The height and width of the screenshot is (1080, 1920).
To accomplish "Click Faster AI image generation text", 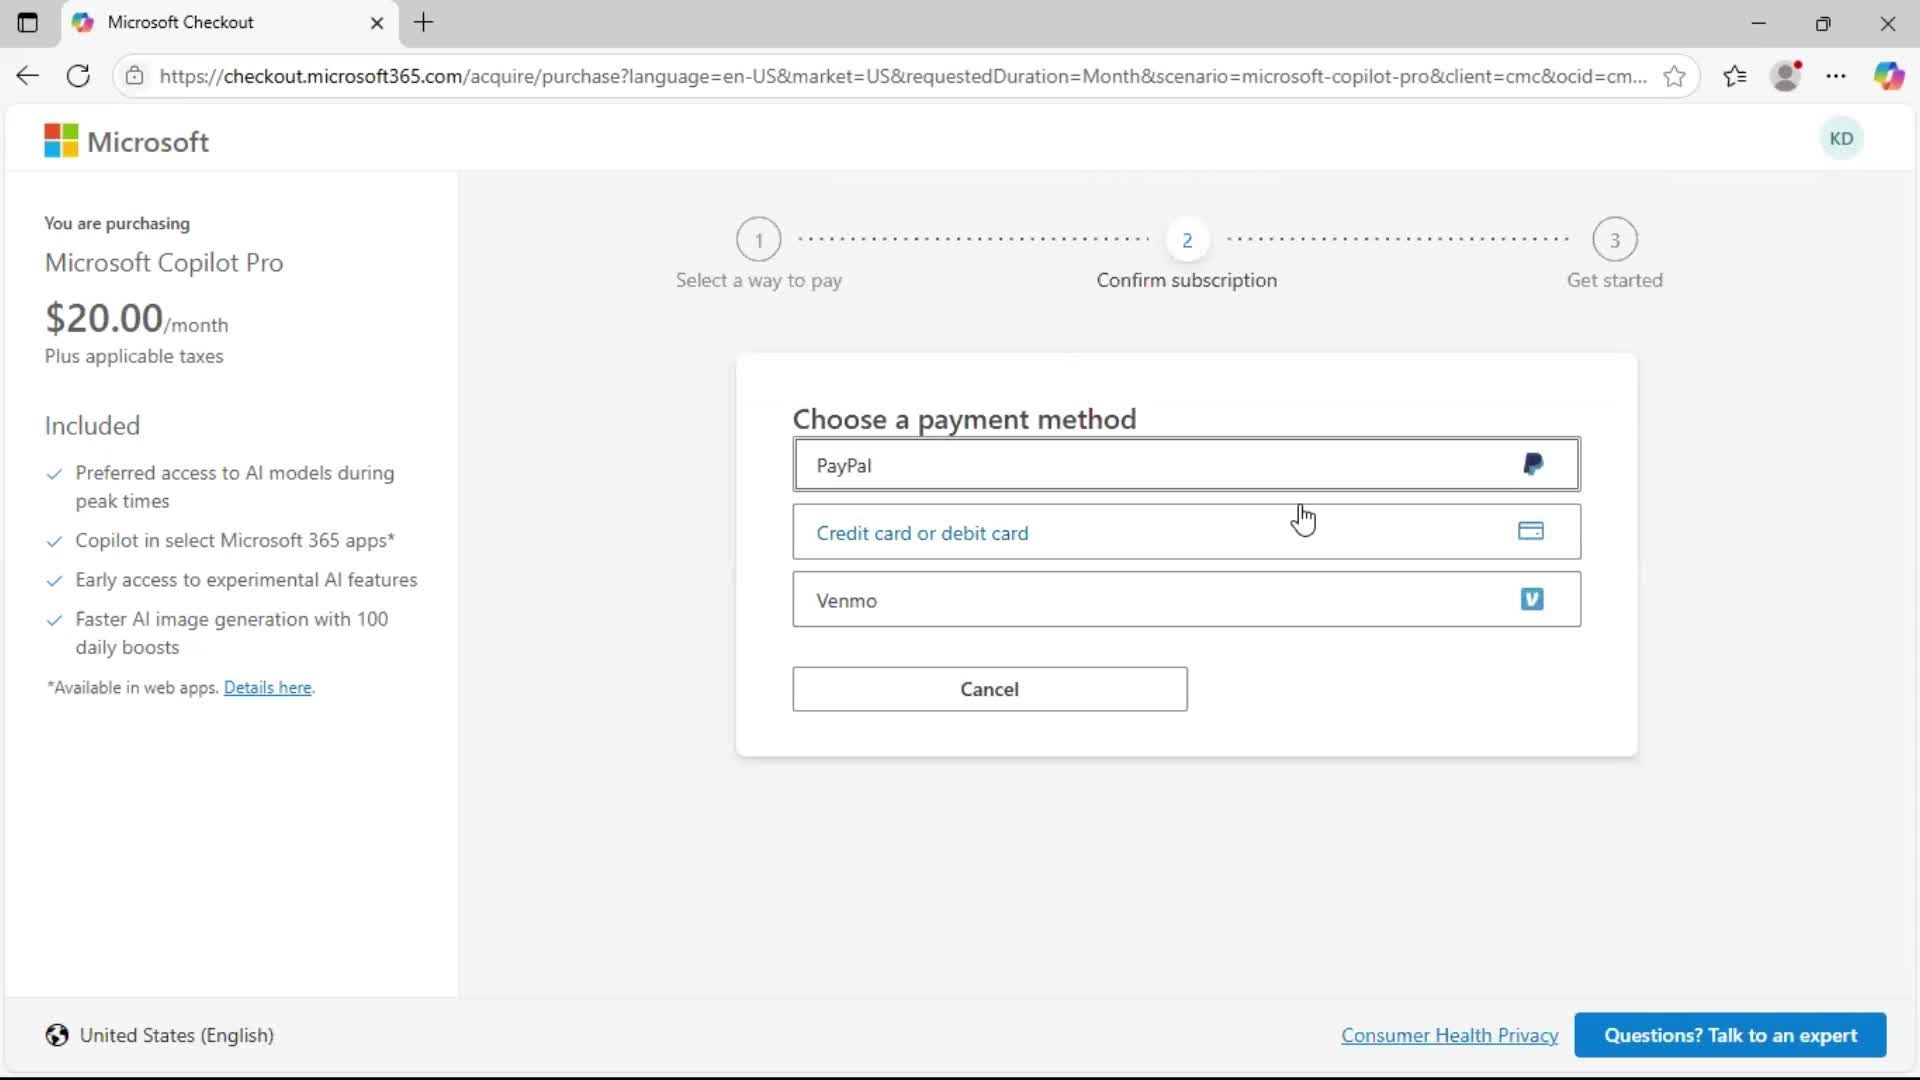I will 232,633.
